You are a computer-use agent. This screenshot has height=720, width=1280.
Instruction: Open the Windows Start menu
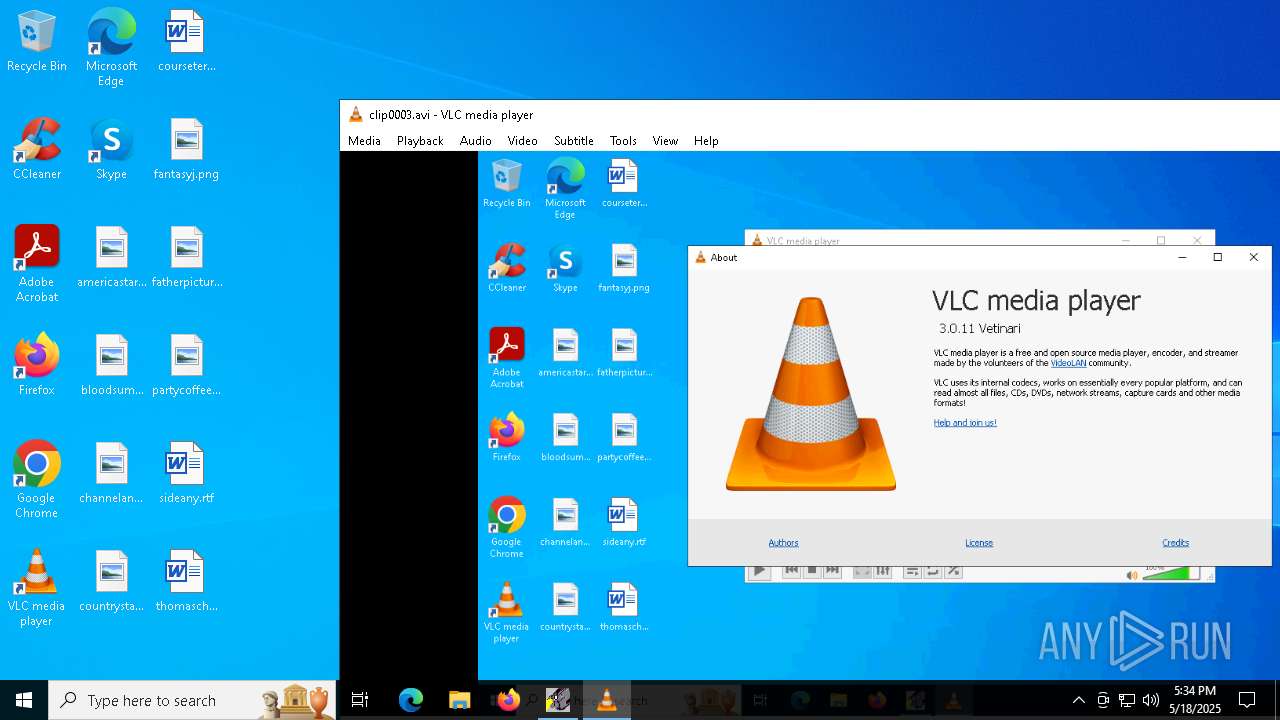pyautogui.click(x=24, y=700)
